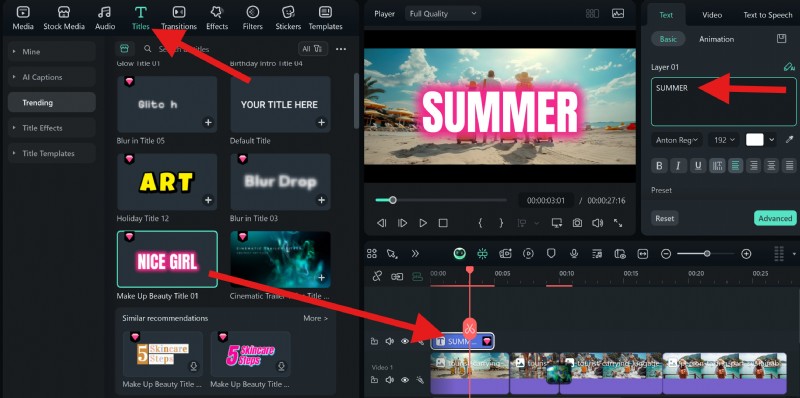Toggle bold formatting
This screenshot has width=800, height=398.
click(x=659, y=165)
